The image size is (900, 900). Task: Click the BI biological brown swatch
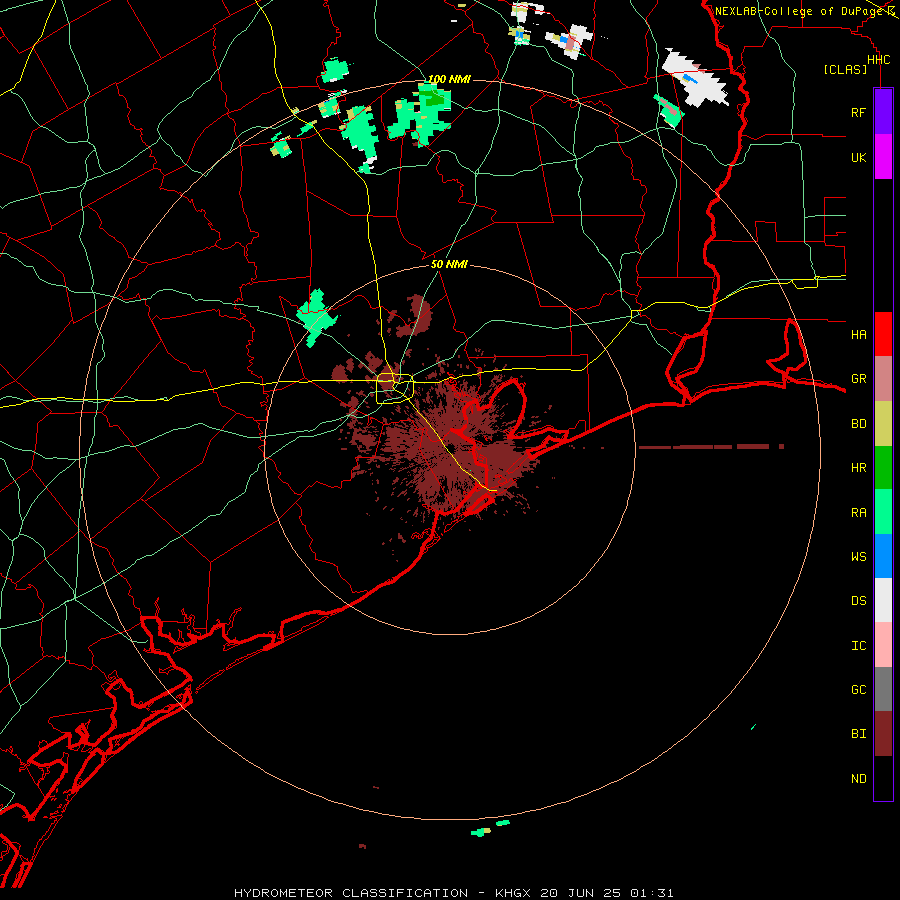click(883, 734)
